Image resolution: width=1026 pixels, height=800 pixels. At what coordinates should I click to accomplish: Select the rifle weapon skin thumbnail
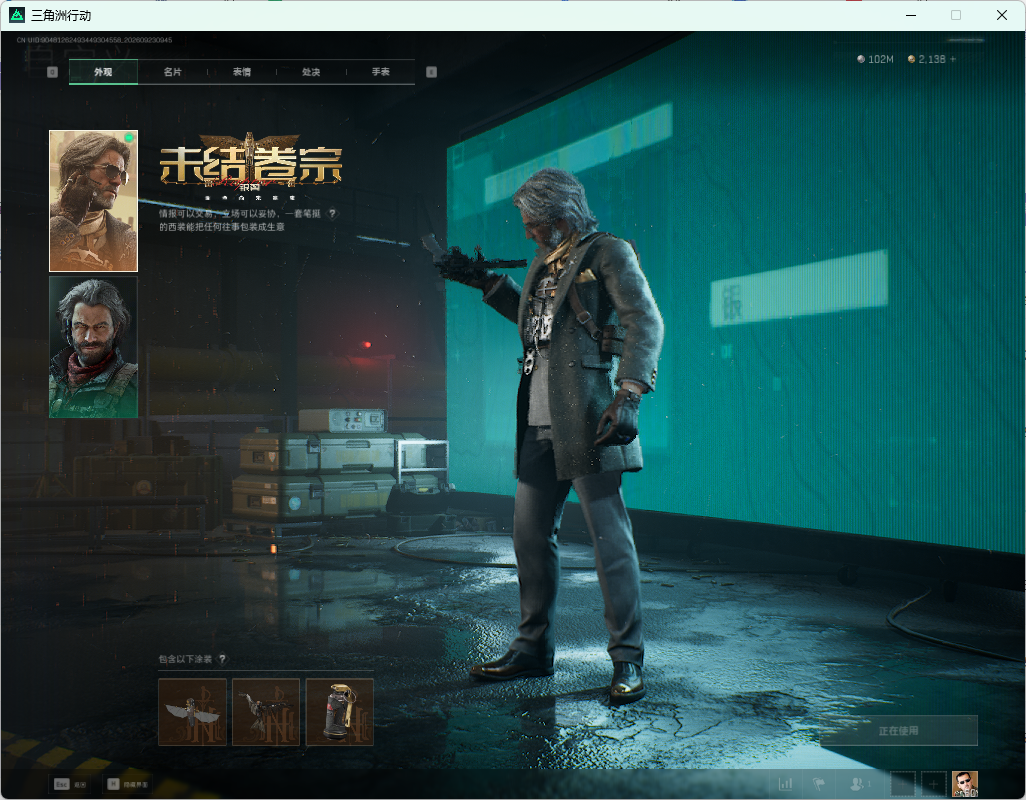(266, 712)
